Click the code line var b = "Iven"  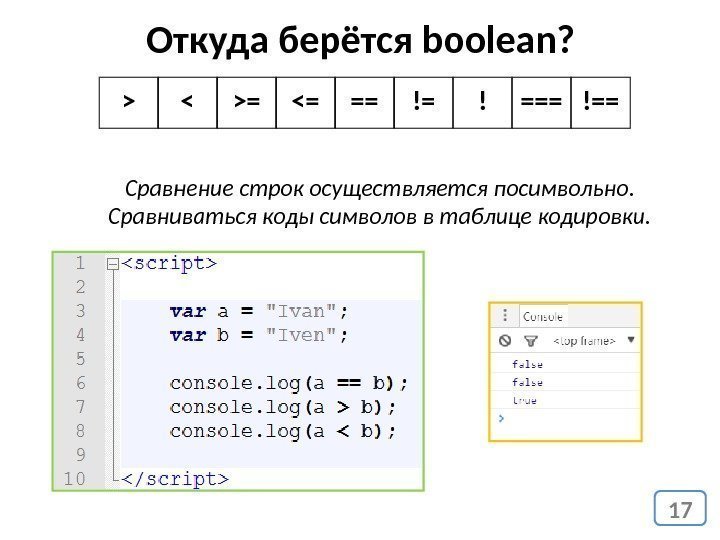coord(259,335)
